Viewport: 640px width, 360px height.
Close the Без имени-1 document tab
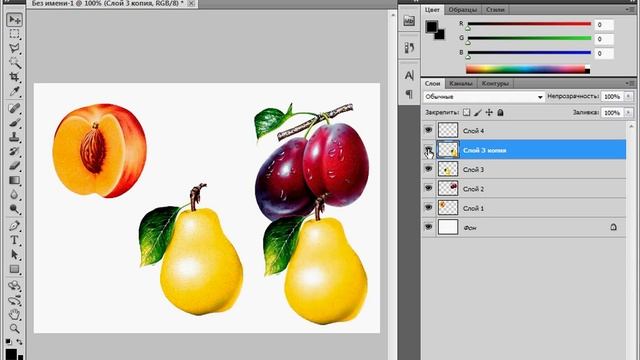pyautogui.click(x=191, y=3)
